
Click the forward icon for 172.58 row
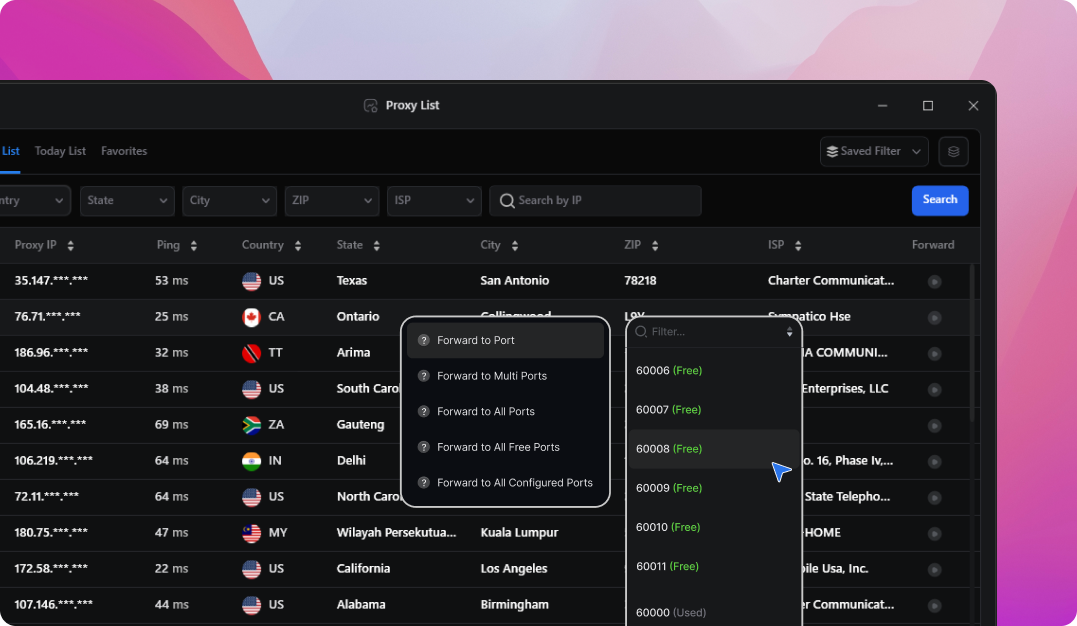(934, 569)
